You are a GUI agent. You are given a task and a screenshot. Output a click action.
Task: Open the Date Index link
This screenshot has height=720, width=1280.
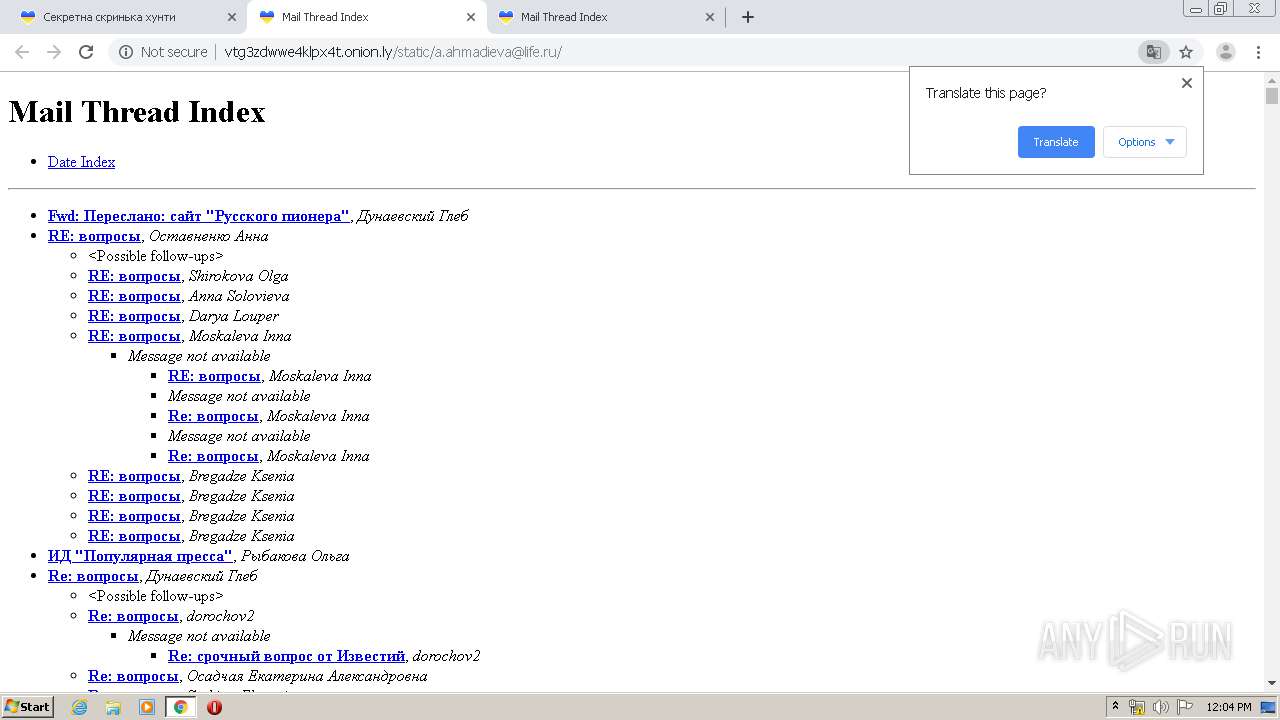click(x=81, y=162)
